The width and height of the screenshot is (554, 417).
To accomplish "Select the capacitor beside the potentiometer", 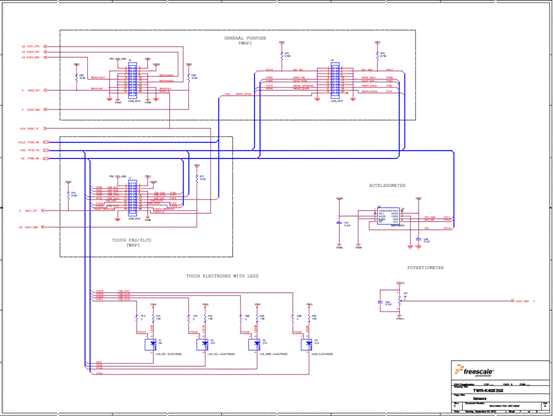I will (380, 303).
